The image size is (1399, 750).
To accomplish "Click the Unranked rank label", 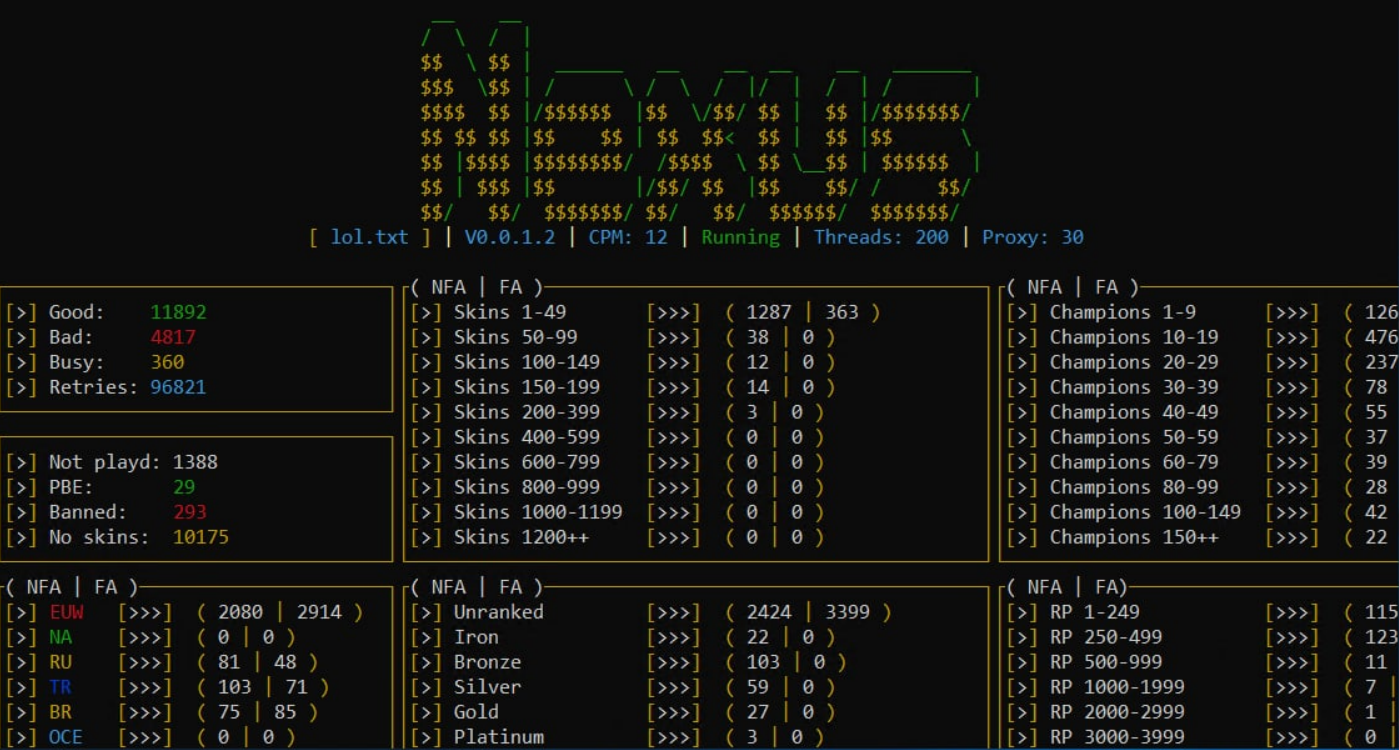I will point(498,612).
